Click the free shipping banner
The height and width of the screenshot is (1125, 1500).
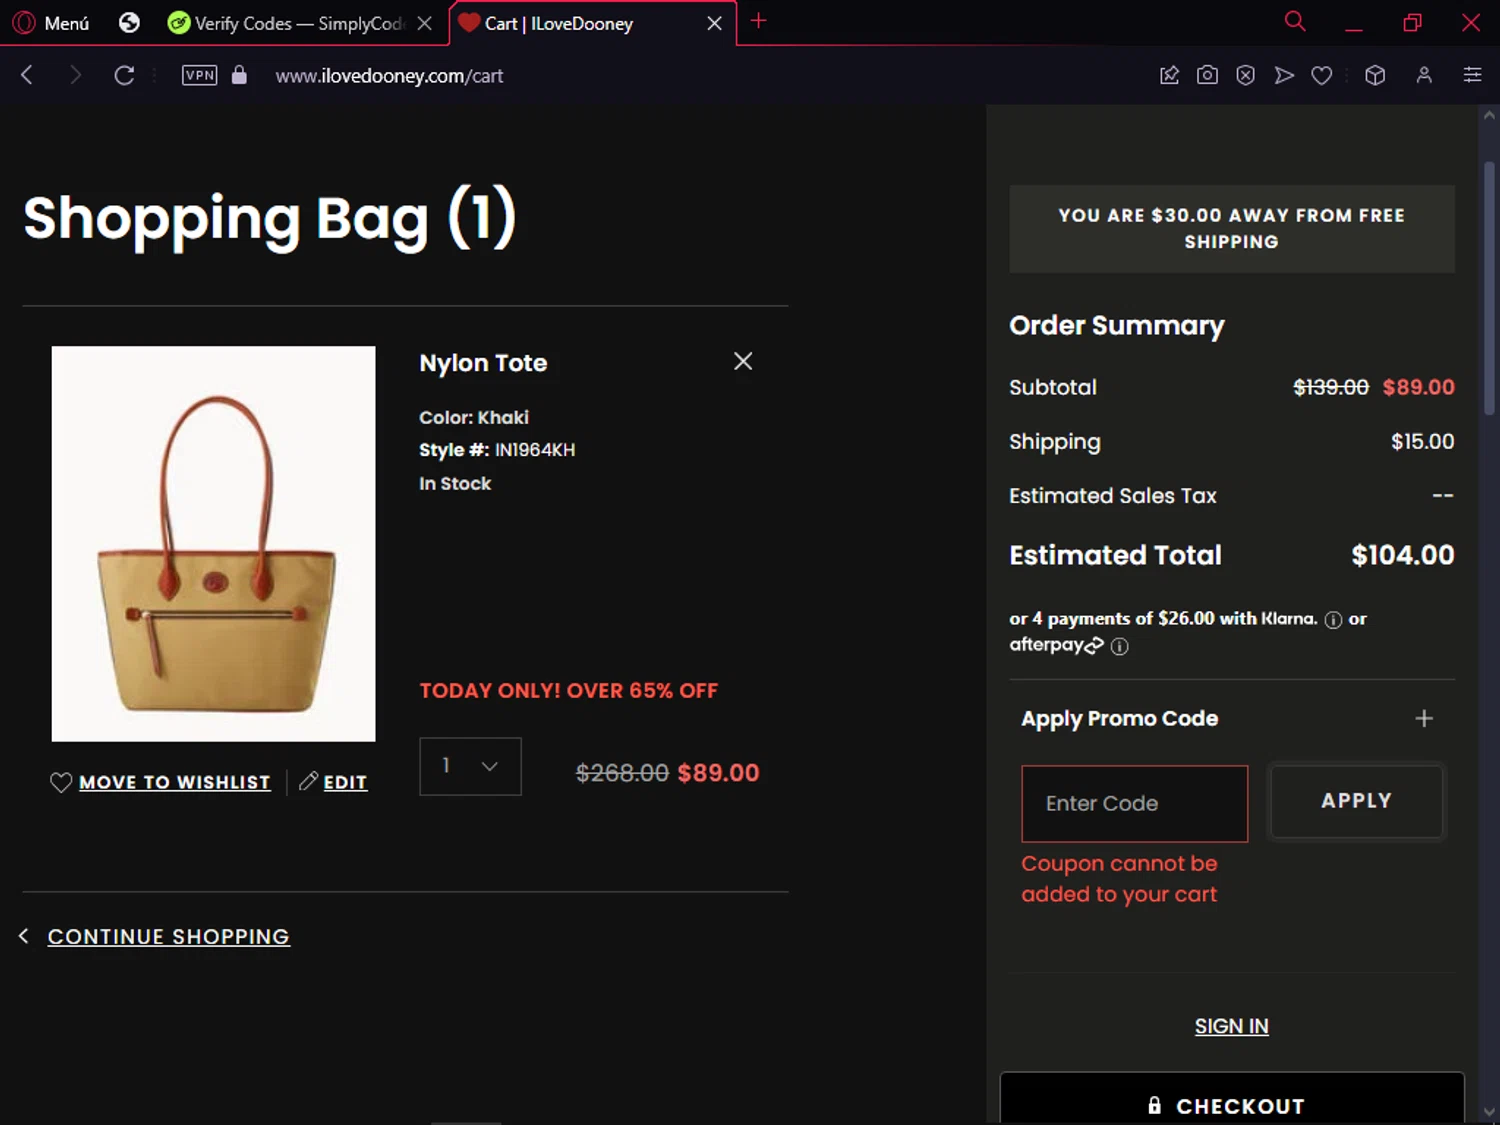(1232, 229)
